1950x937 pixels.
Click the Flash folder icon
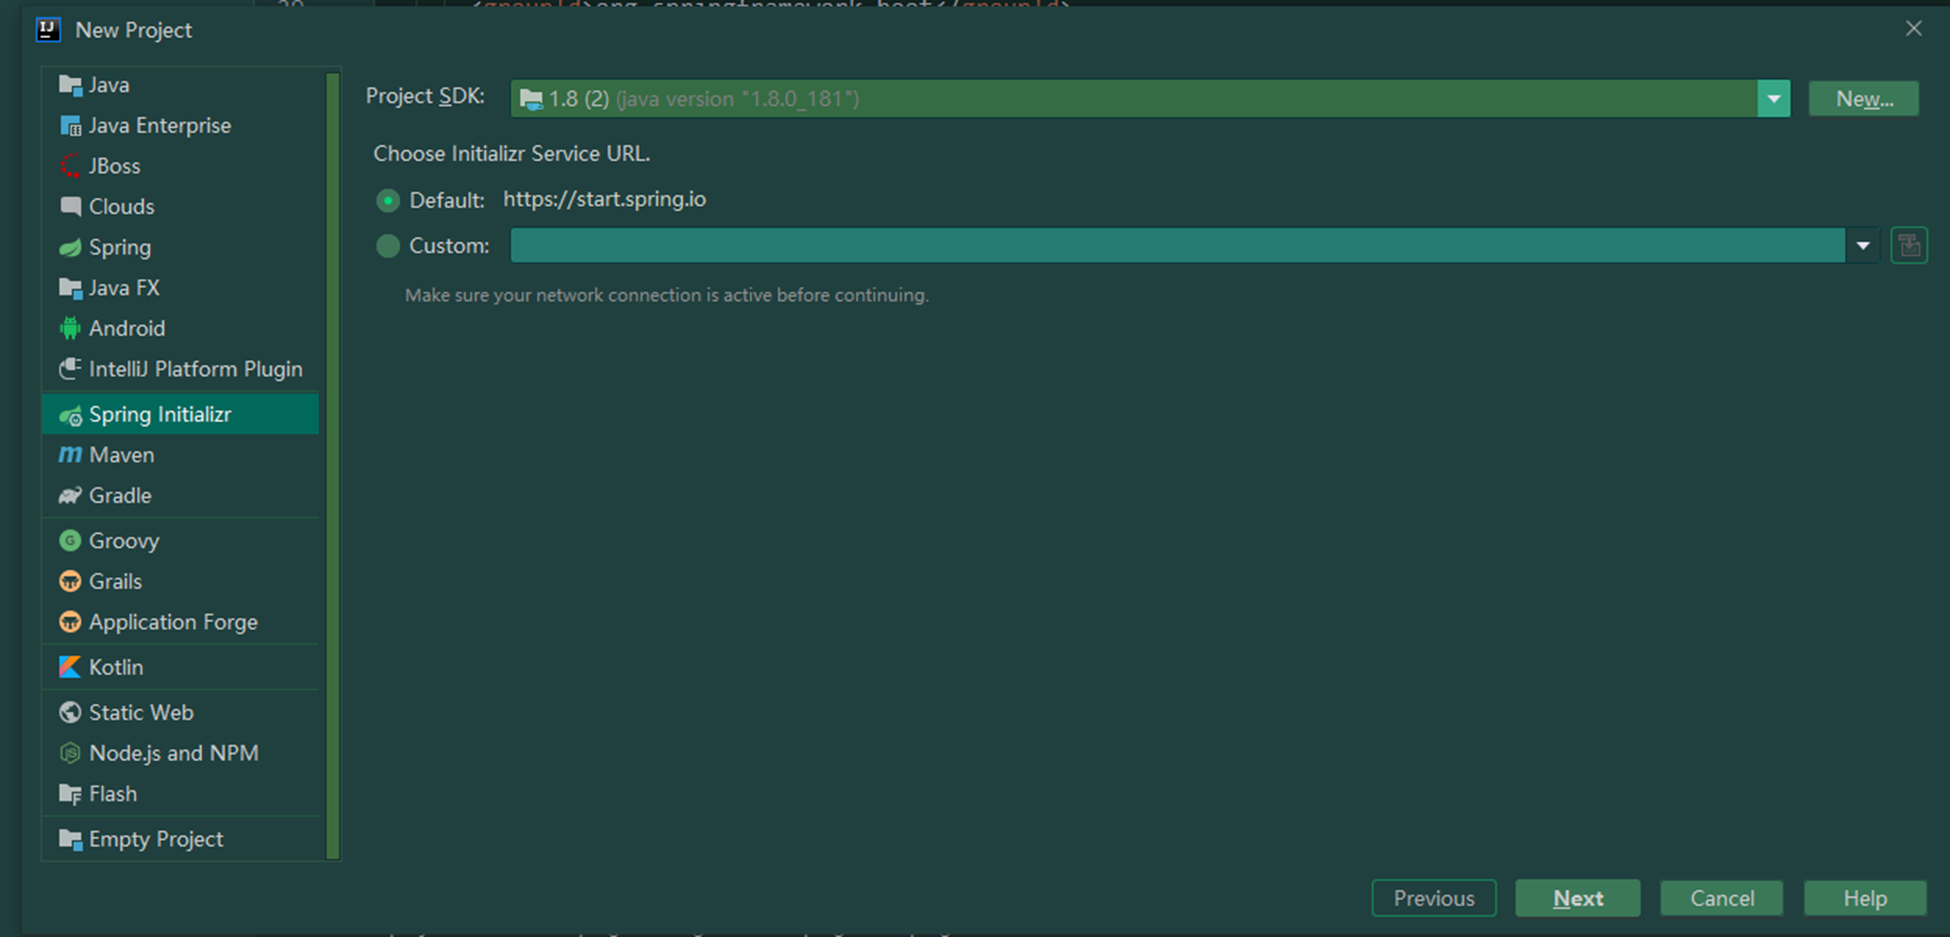point(70,794)
